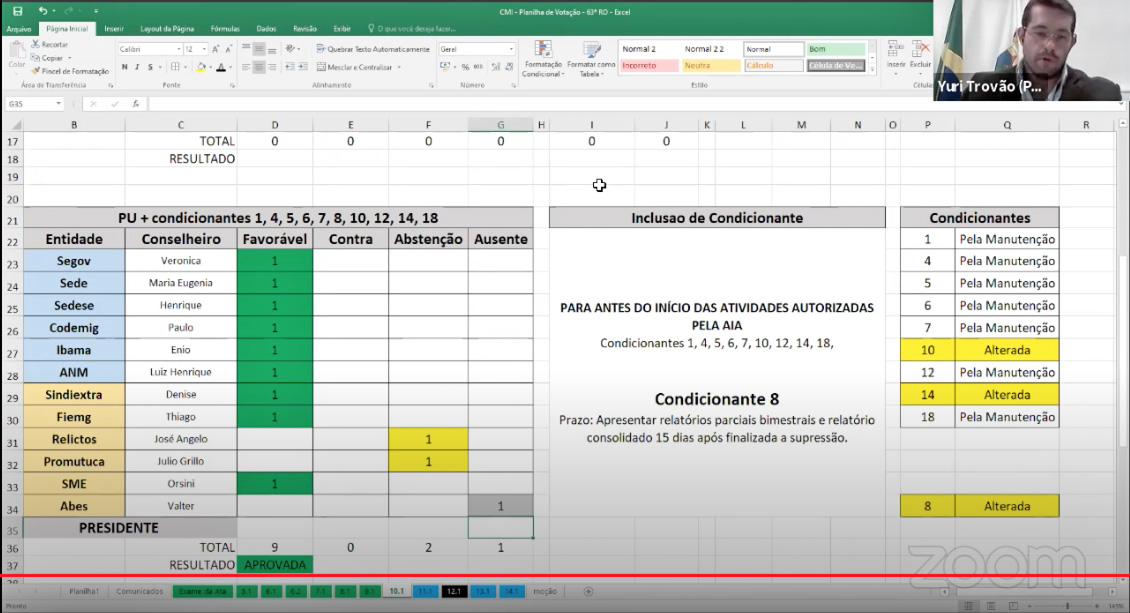The image size is (1130, 613).
Task: Click the fill color bucket icon
Action: coord(201,67)
